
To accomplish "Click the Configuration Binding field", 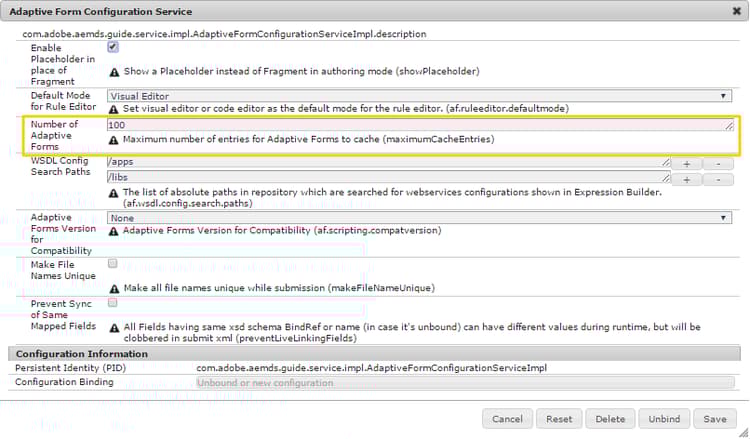I will click(465, 383).
